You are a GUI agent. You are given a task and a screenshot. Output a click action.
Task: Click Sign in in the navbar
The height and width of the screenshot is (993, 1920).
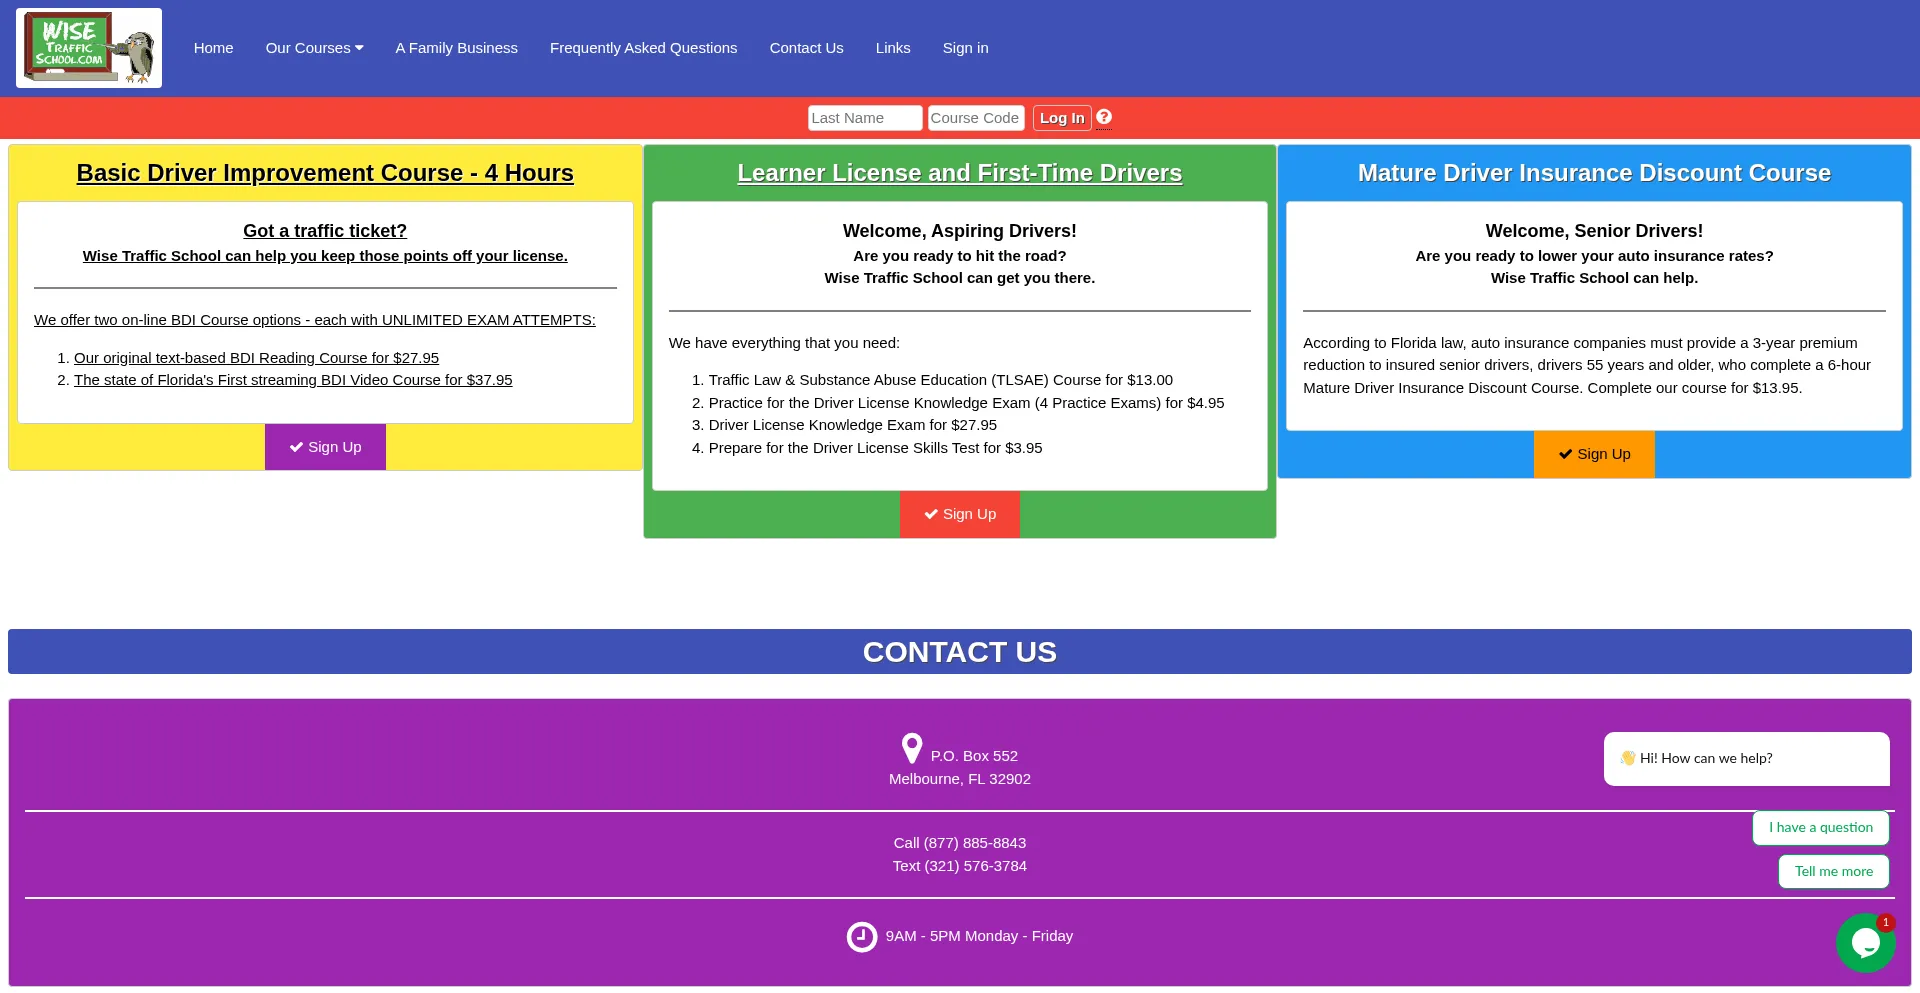click(965, 48)
